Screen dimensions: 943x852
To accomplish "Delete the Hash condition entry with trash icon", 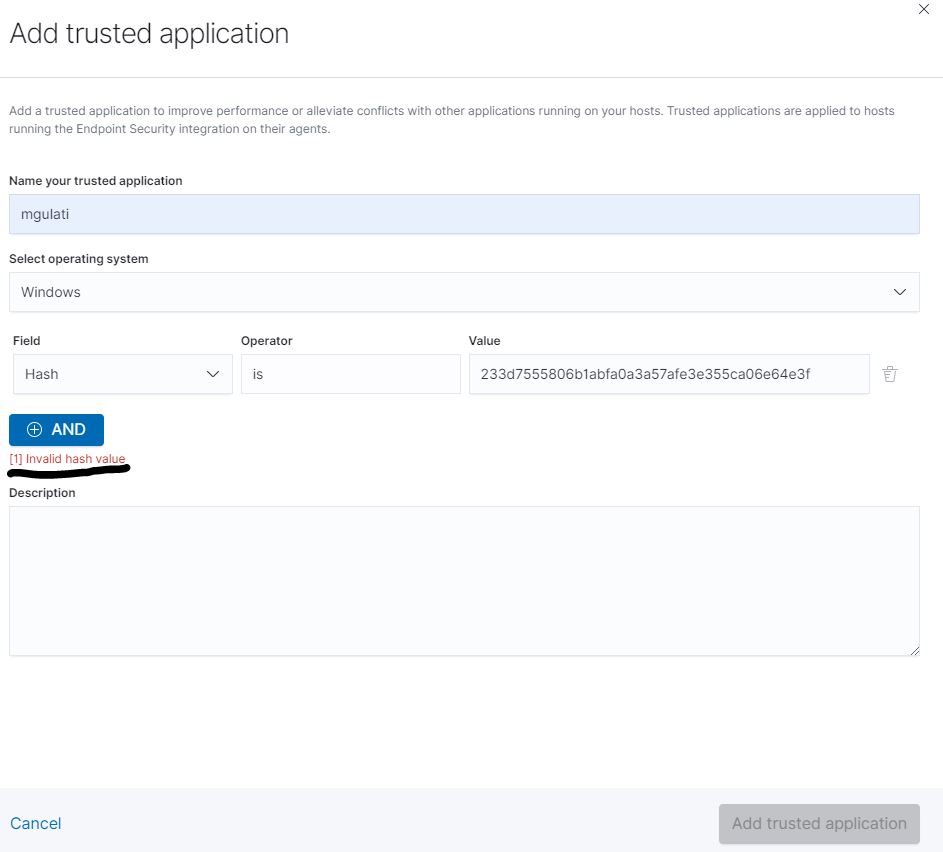I will coord(889,374).
